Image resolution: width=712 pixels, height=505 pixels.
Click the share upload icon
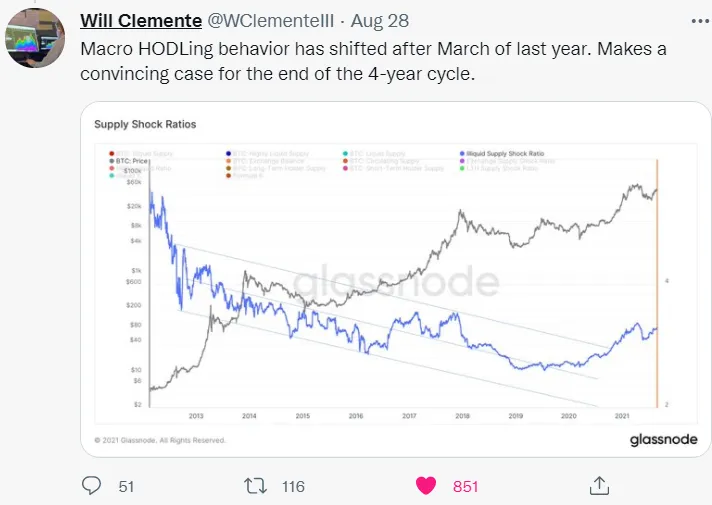[599, 485]
